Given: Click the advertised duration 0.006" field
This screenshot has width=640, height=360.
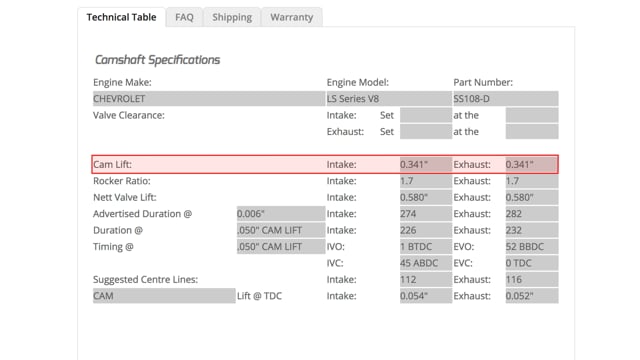Looking at the screenshot, I should [x=281, y=214].
